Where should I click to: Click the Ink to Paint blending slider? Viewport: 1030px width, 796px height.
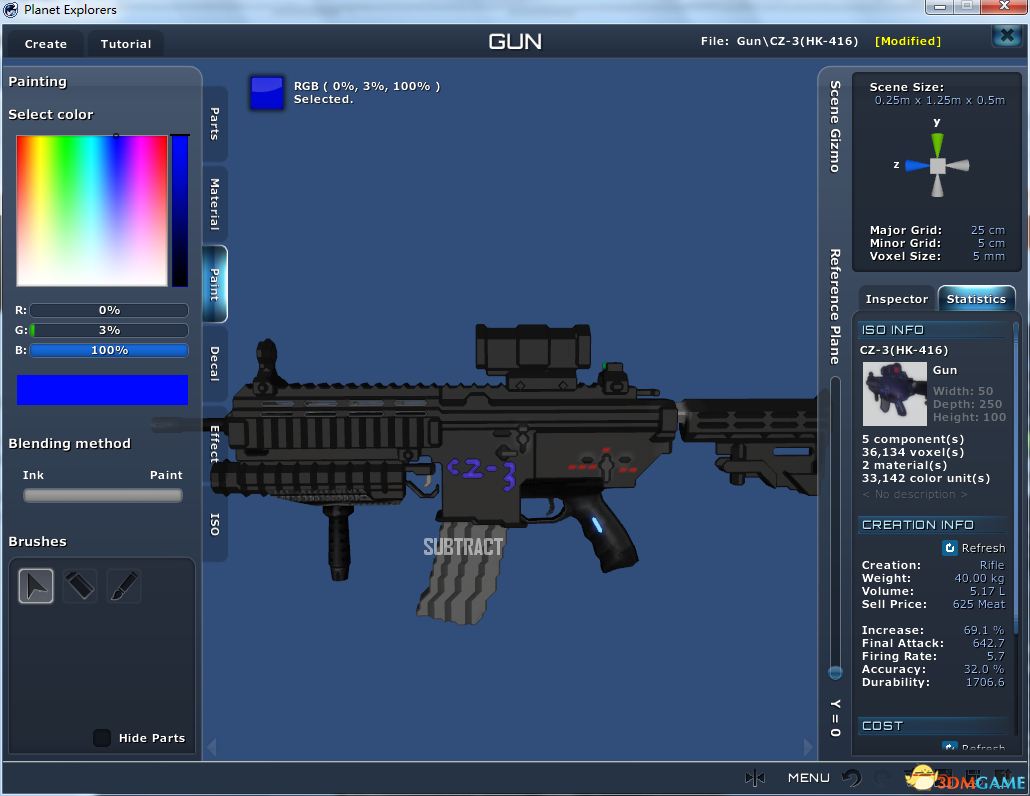pos(103,496)
